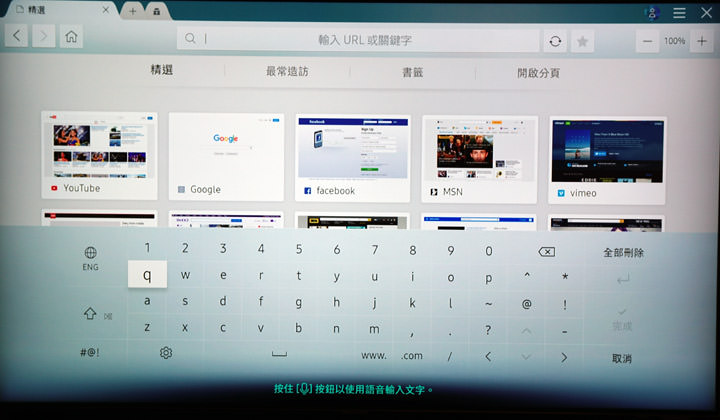The width and height of the screenshot is (720, 420).
Task: Add a new tab with plus
Action: pos(132,11)
